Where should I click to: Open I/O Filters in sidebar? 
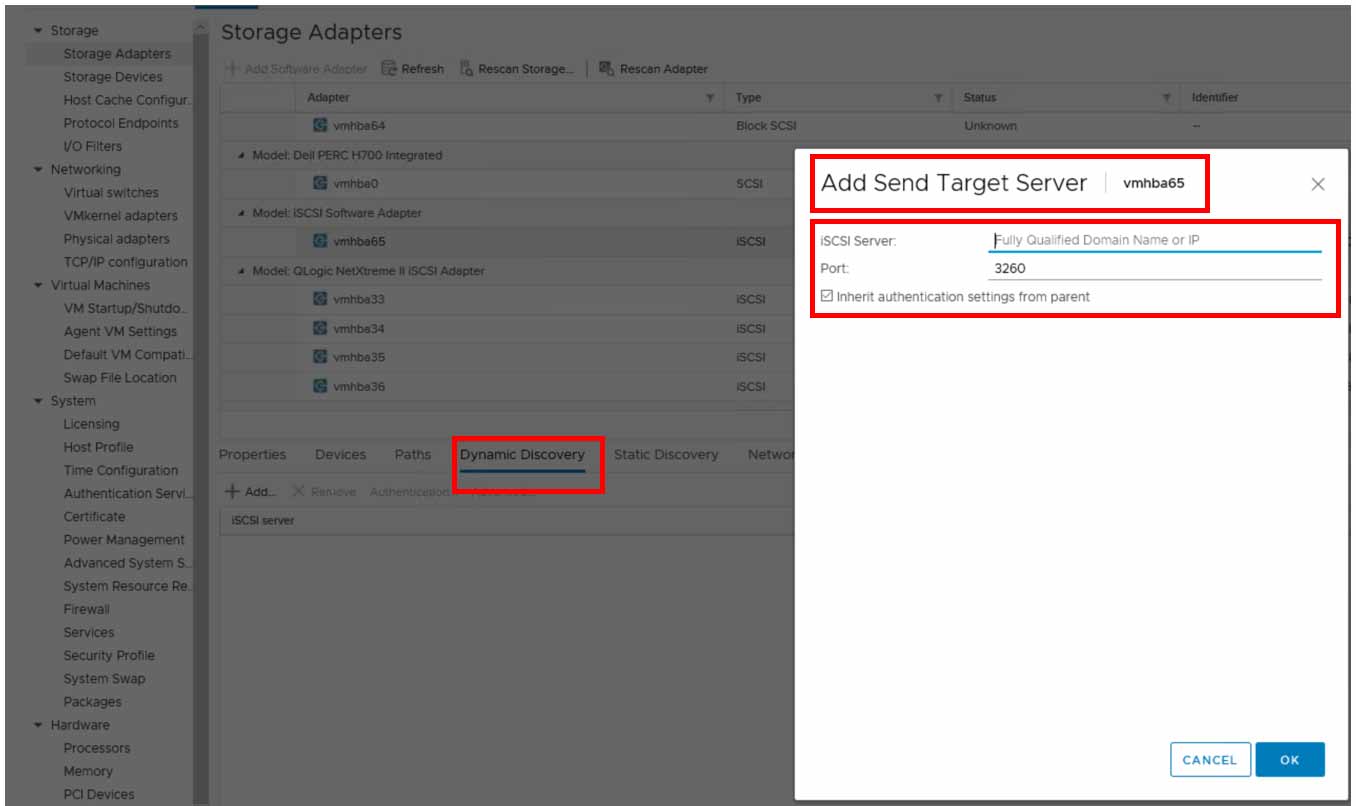[x=93, y=146]
